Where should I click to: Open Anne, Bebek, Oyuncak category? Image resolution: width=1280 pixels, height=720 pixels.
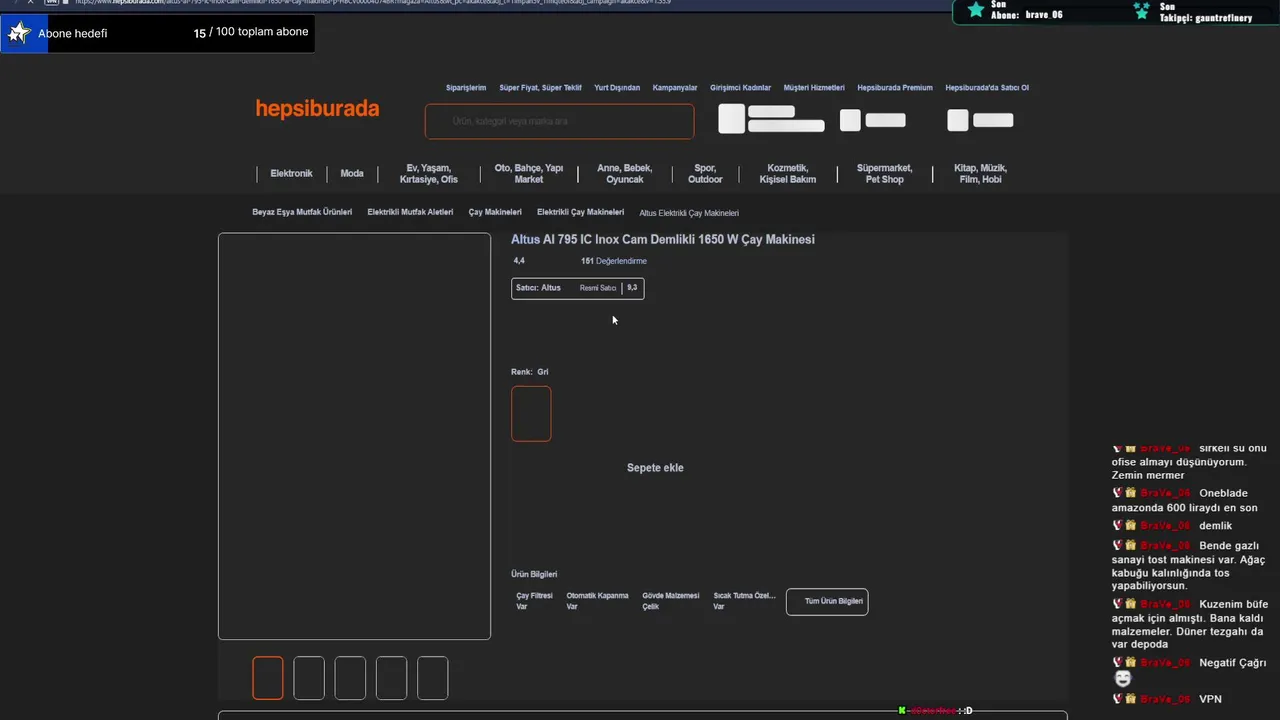tap(625, 174)
